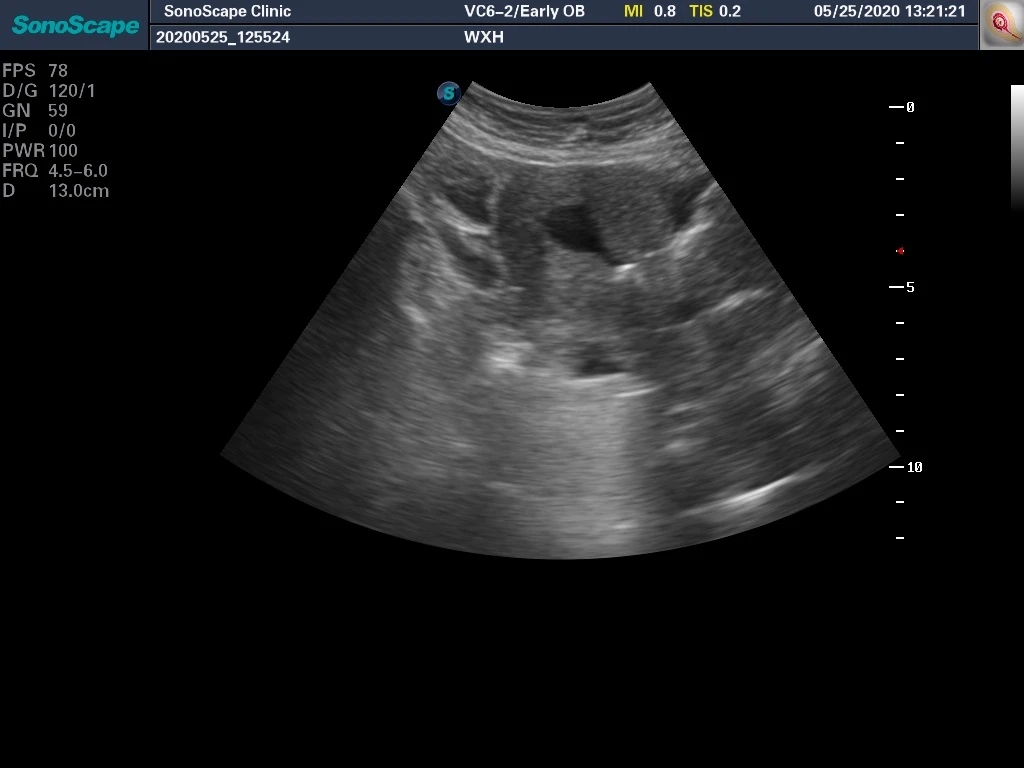Click the SonoScape logo
Viewport: 1024px width, 768px height.
pyautogui.click(x=75, y=25)
